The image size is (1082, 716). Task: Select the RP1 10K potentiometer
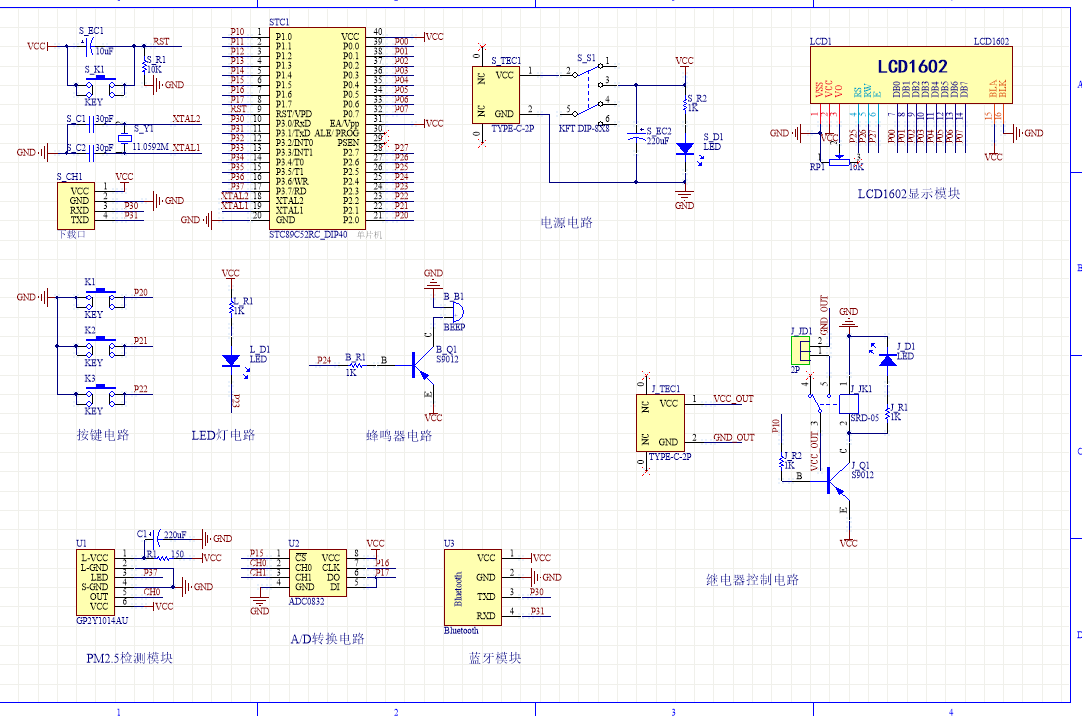click(839, 162)
